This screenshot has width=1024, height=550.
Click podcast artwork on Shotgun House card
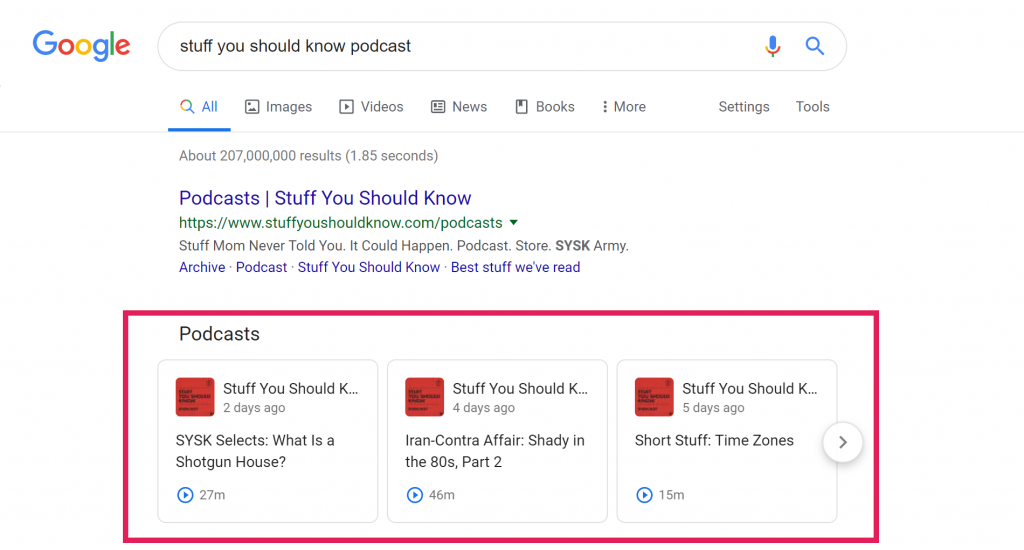click(x=195, y=396)
